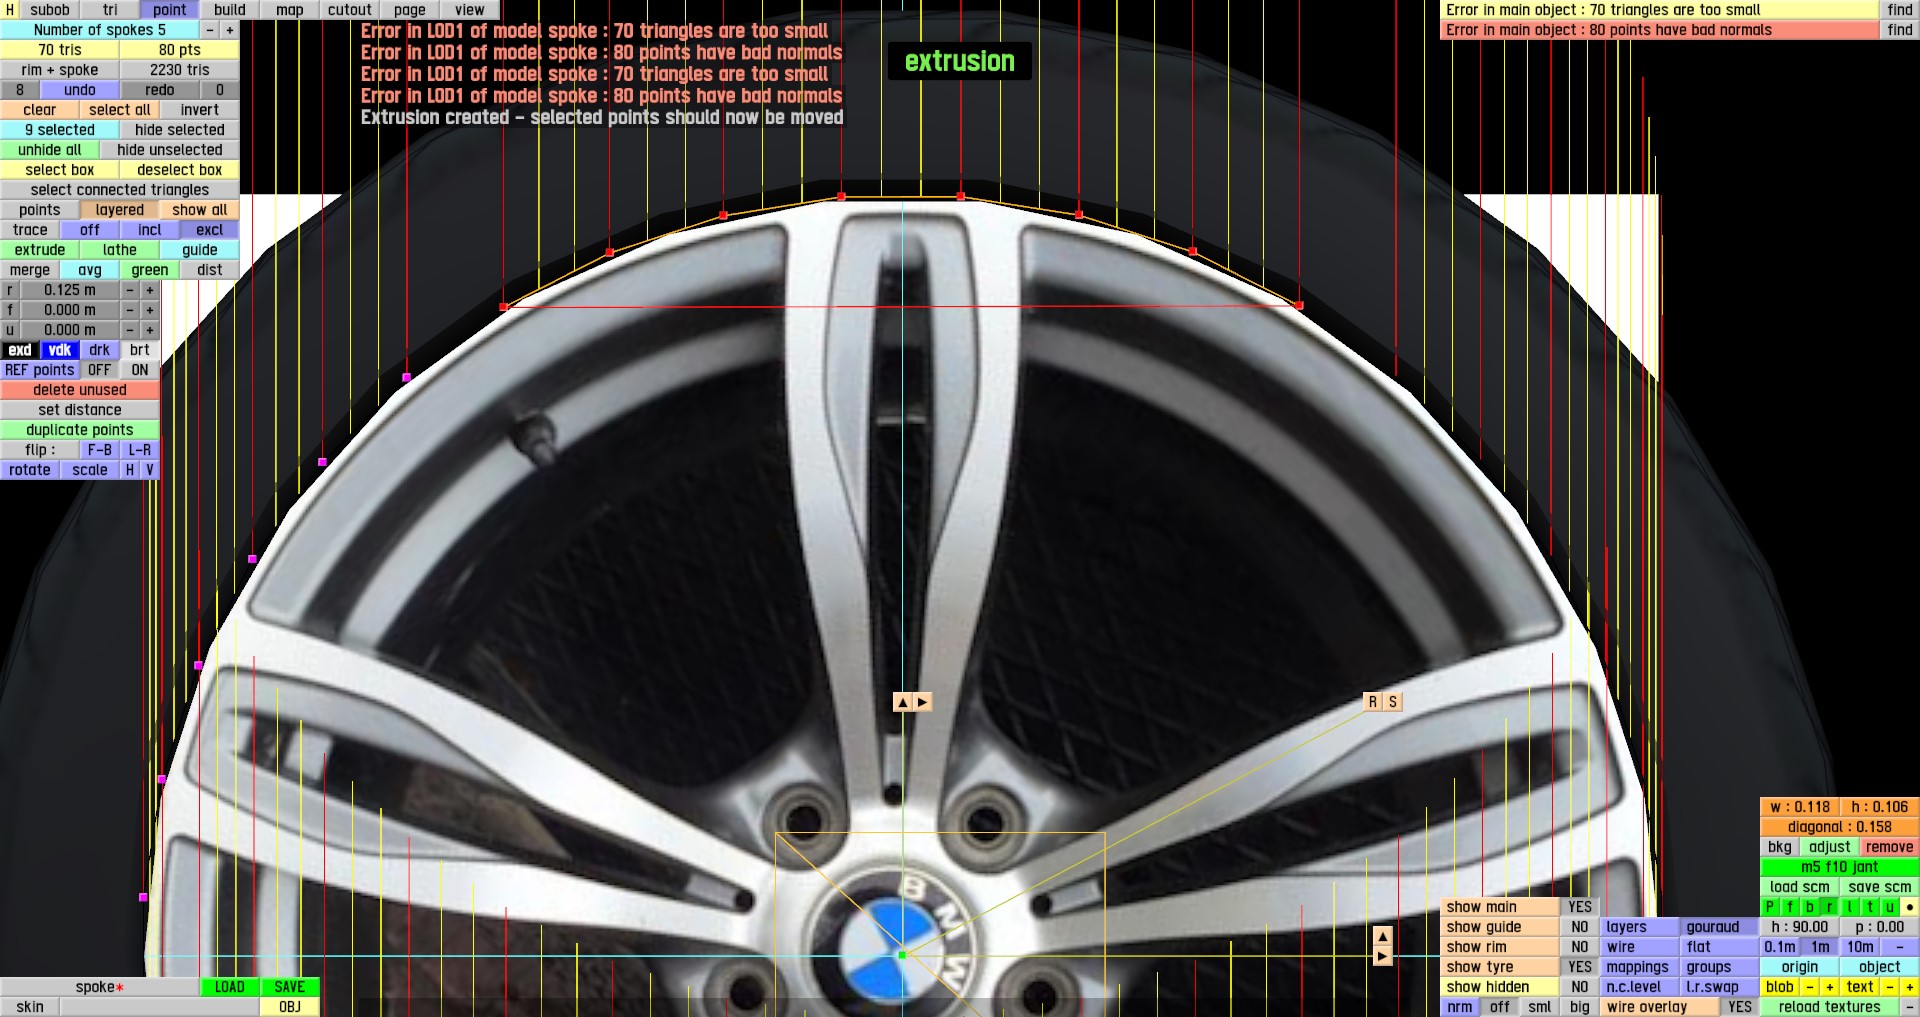Image resolution: width=1920 pixels, height=1017 pixels.
Task: Toggle the show main YES switch
Action: 1580,907
